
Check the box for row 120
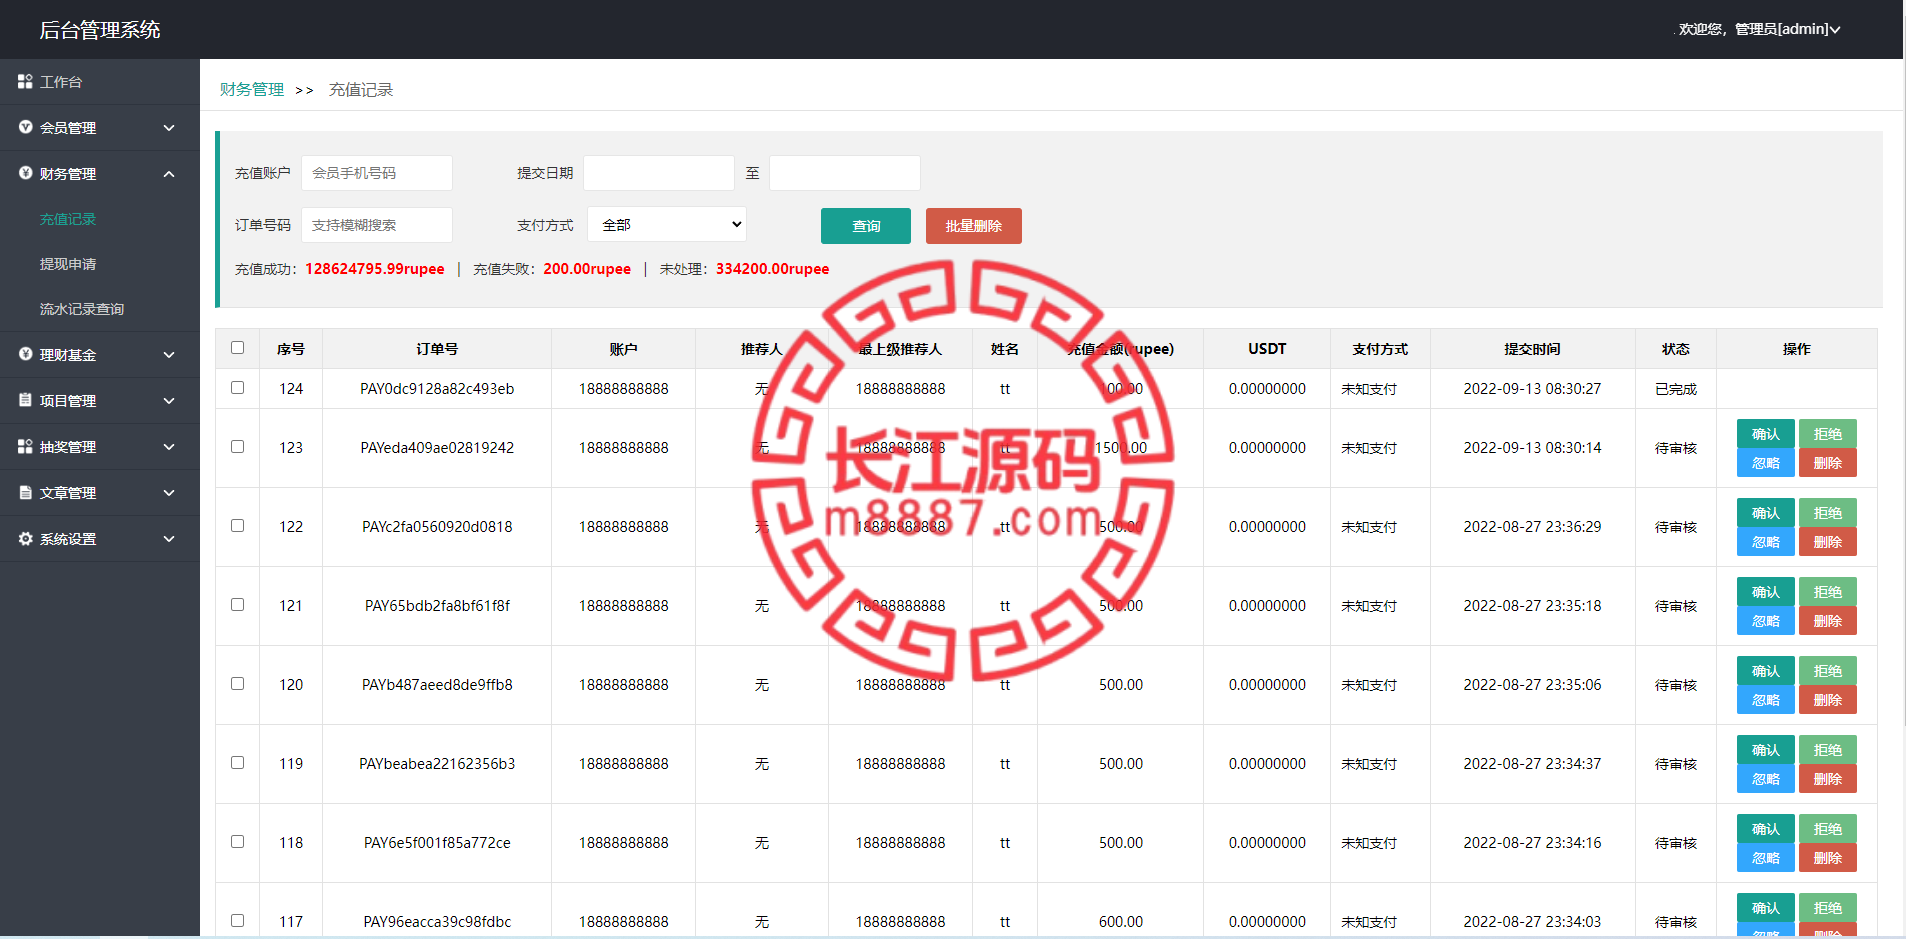coord(237,683)
